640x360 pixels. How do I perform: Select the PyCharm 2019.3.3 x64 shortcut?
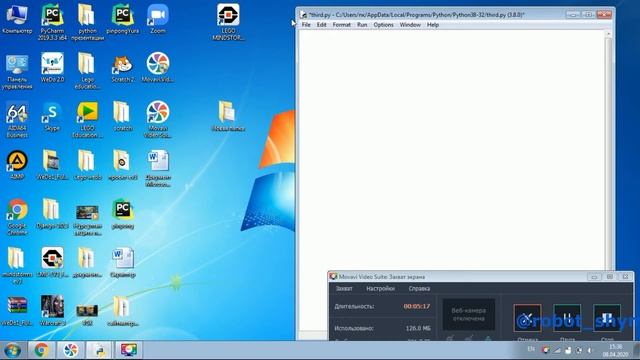coord(52,22)
